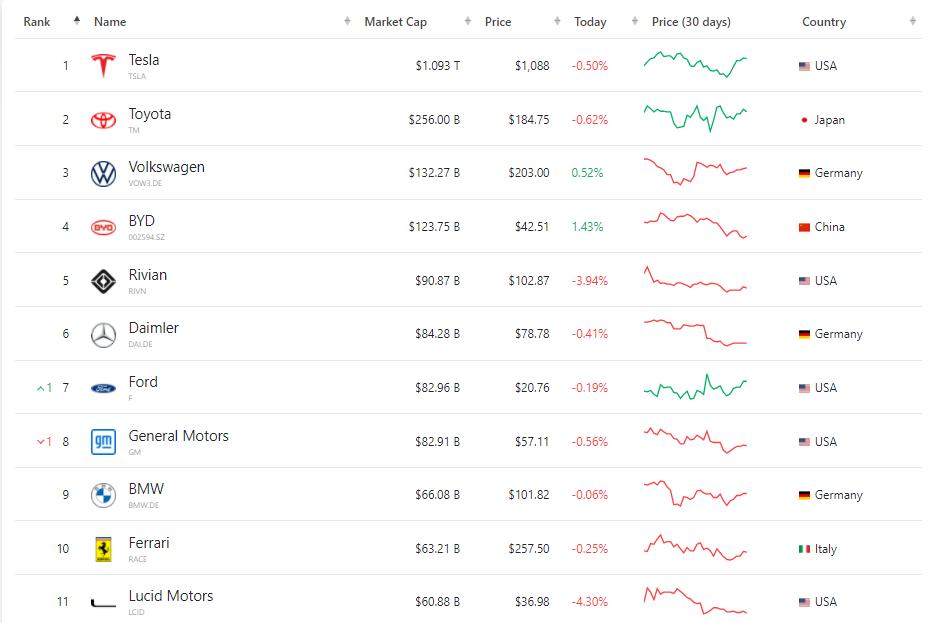Click the General Motors gm logo
This screenshot has width=933, height=623.
point(103,442)
